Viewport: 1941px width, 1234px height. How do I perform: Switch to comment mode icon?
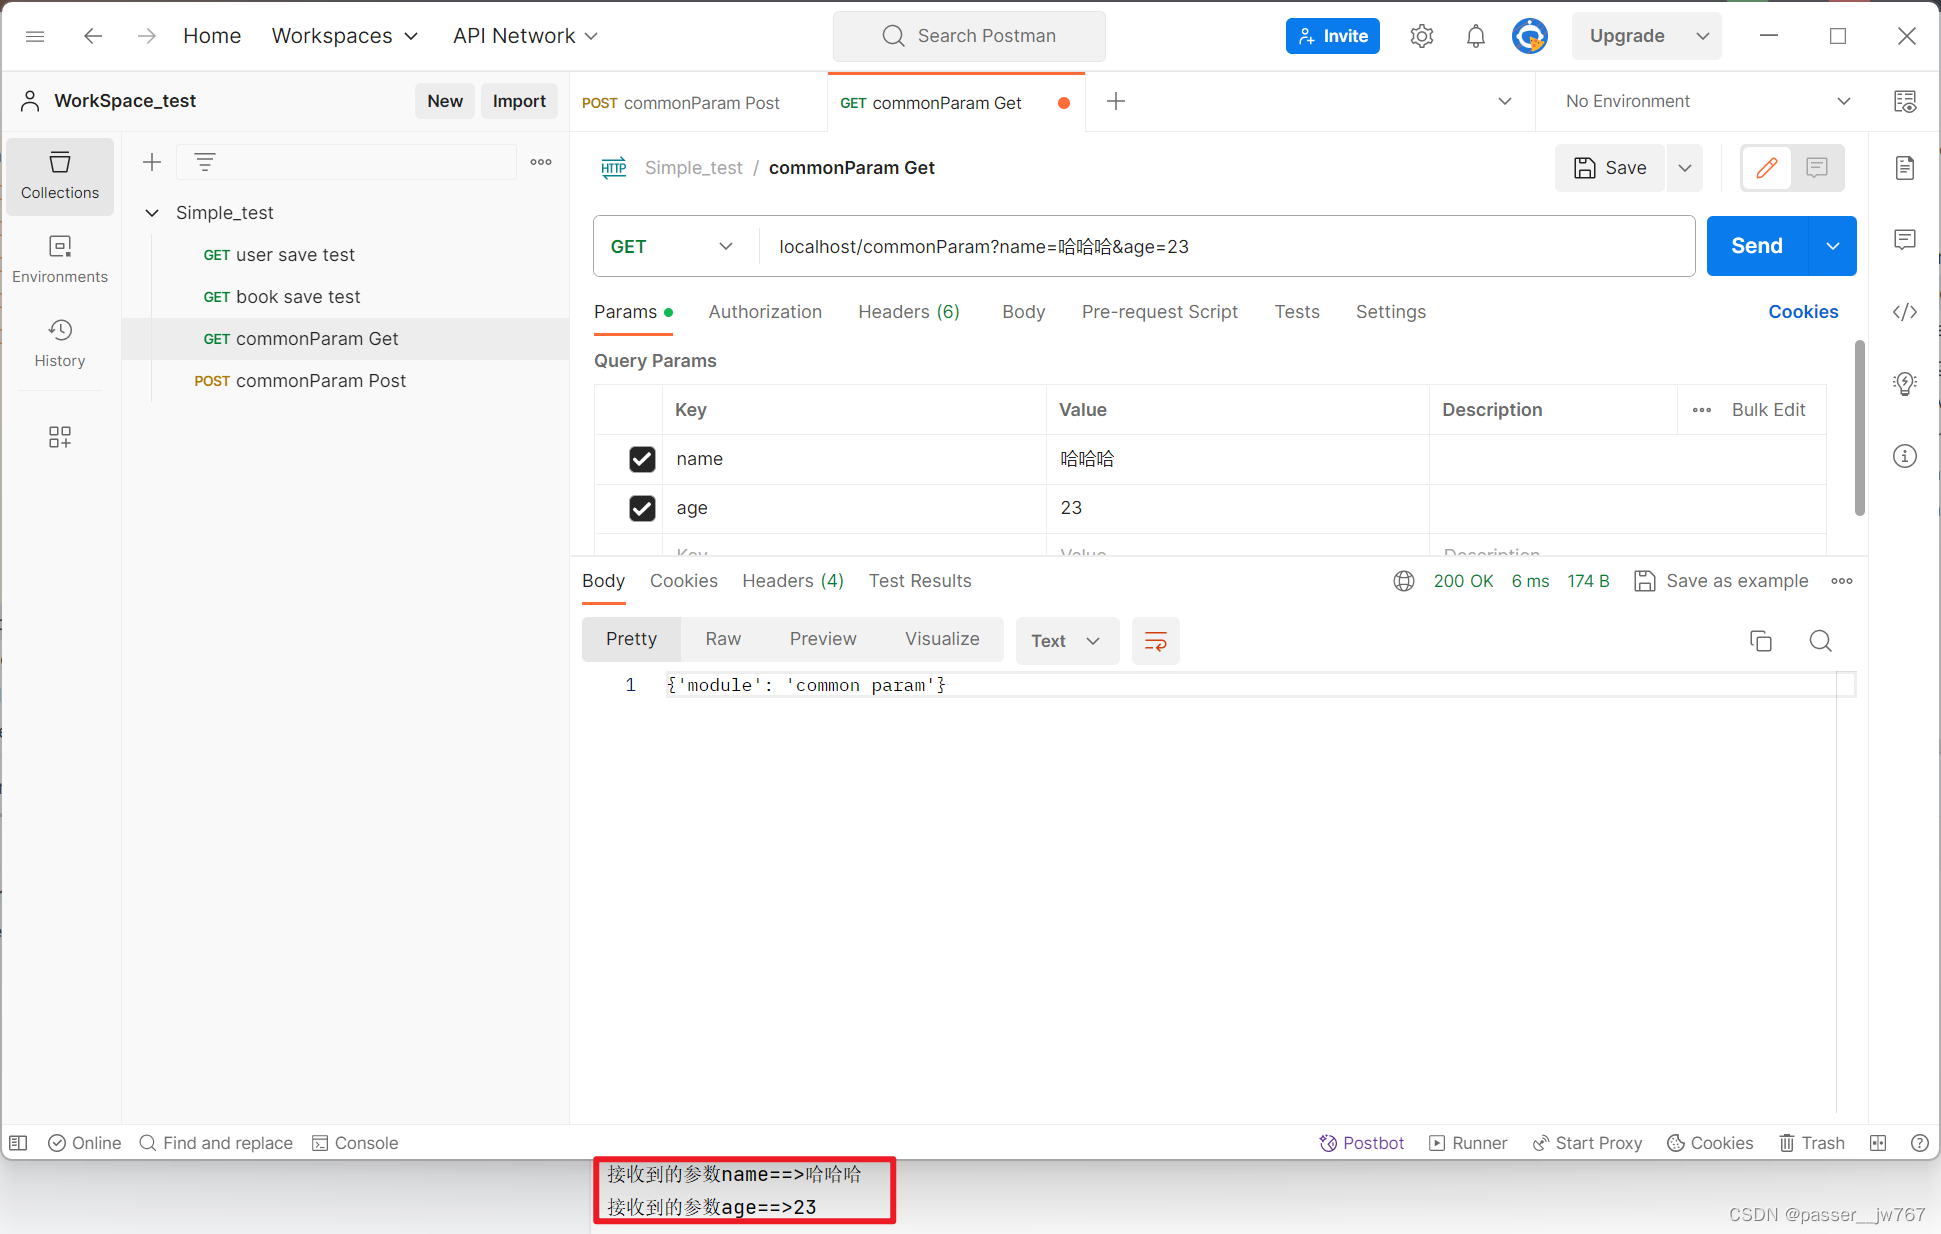point(1817,167)
